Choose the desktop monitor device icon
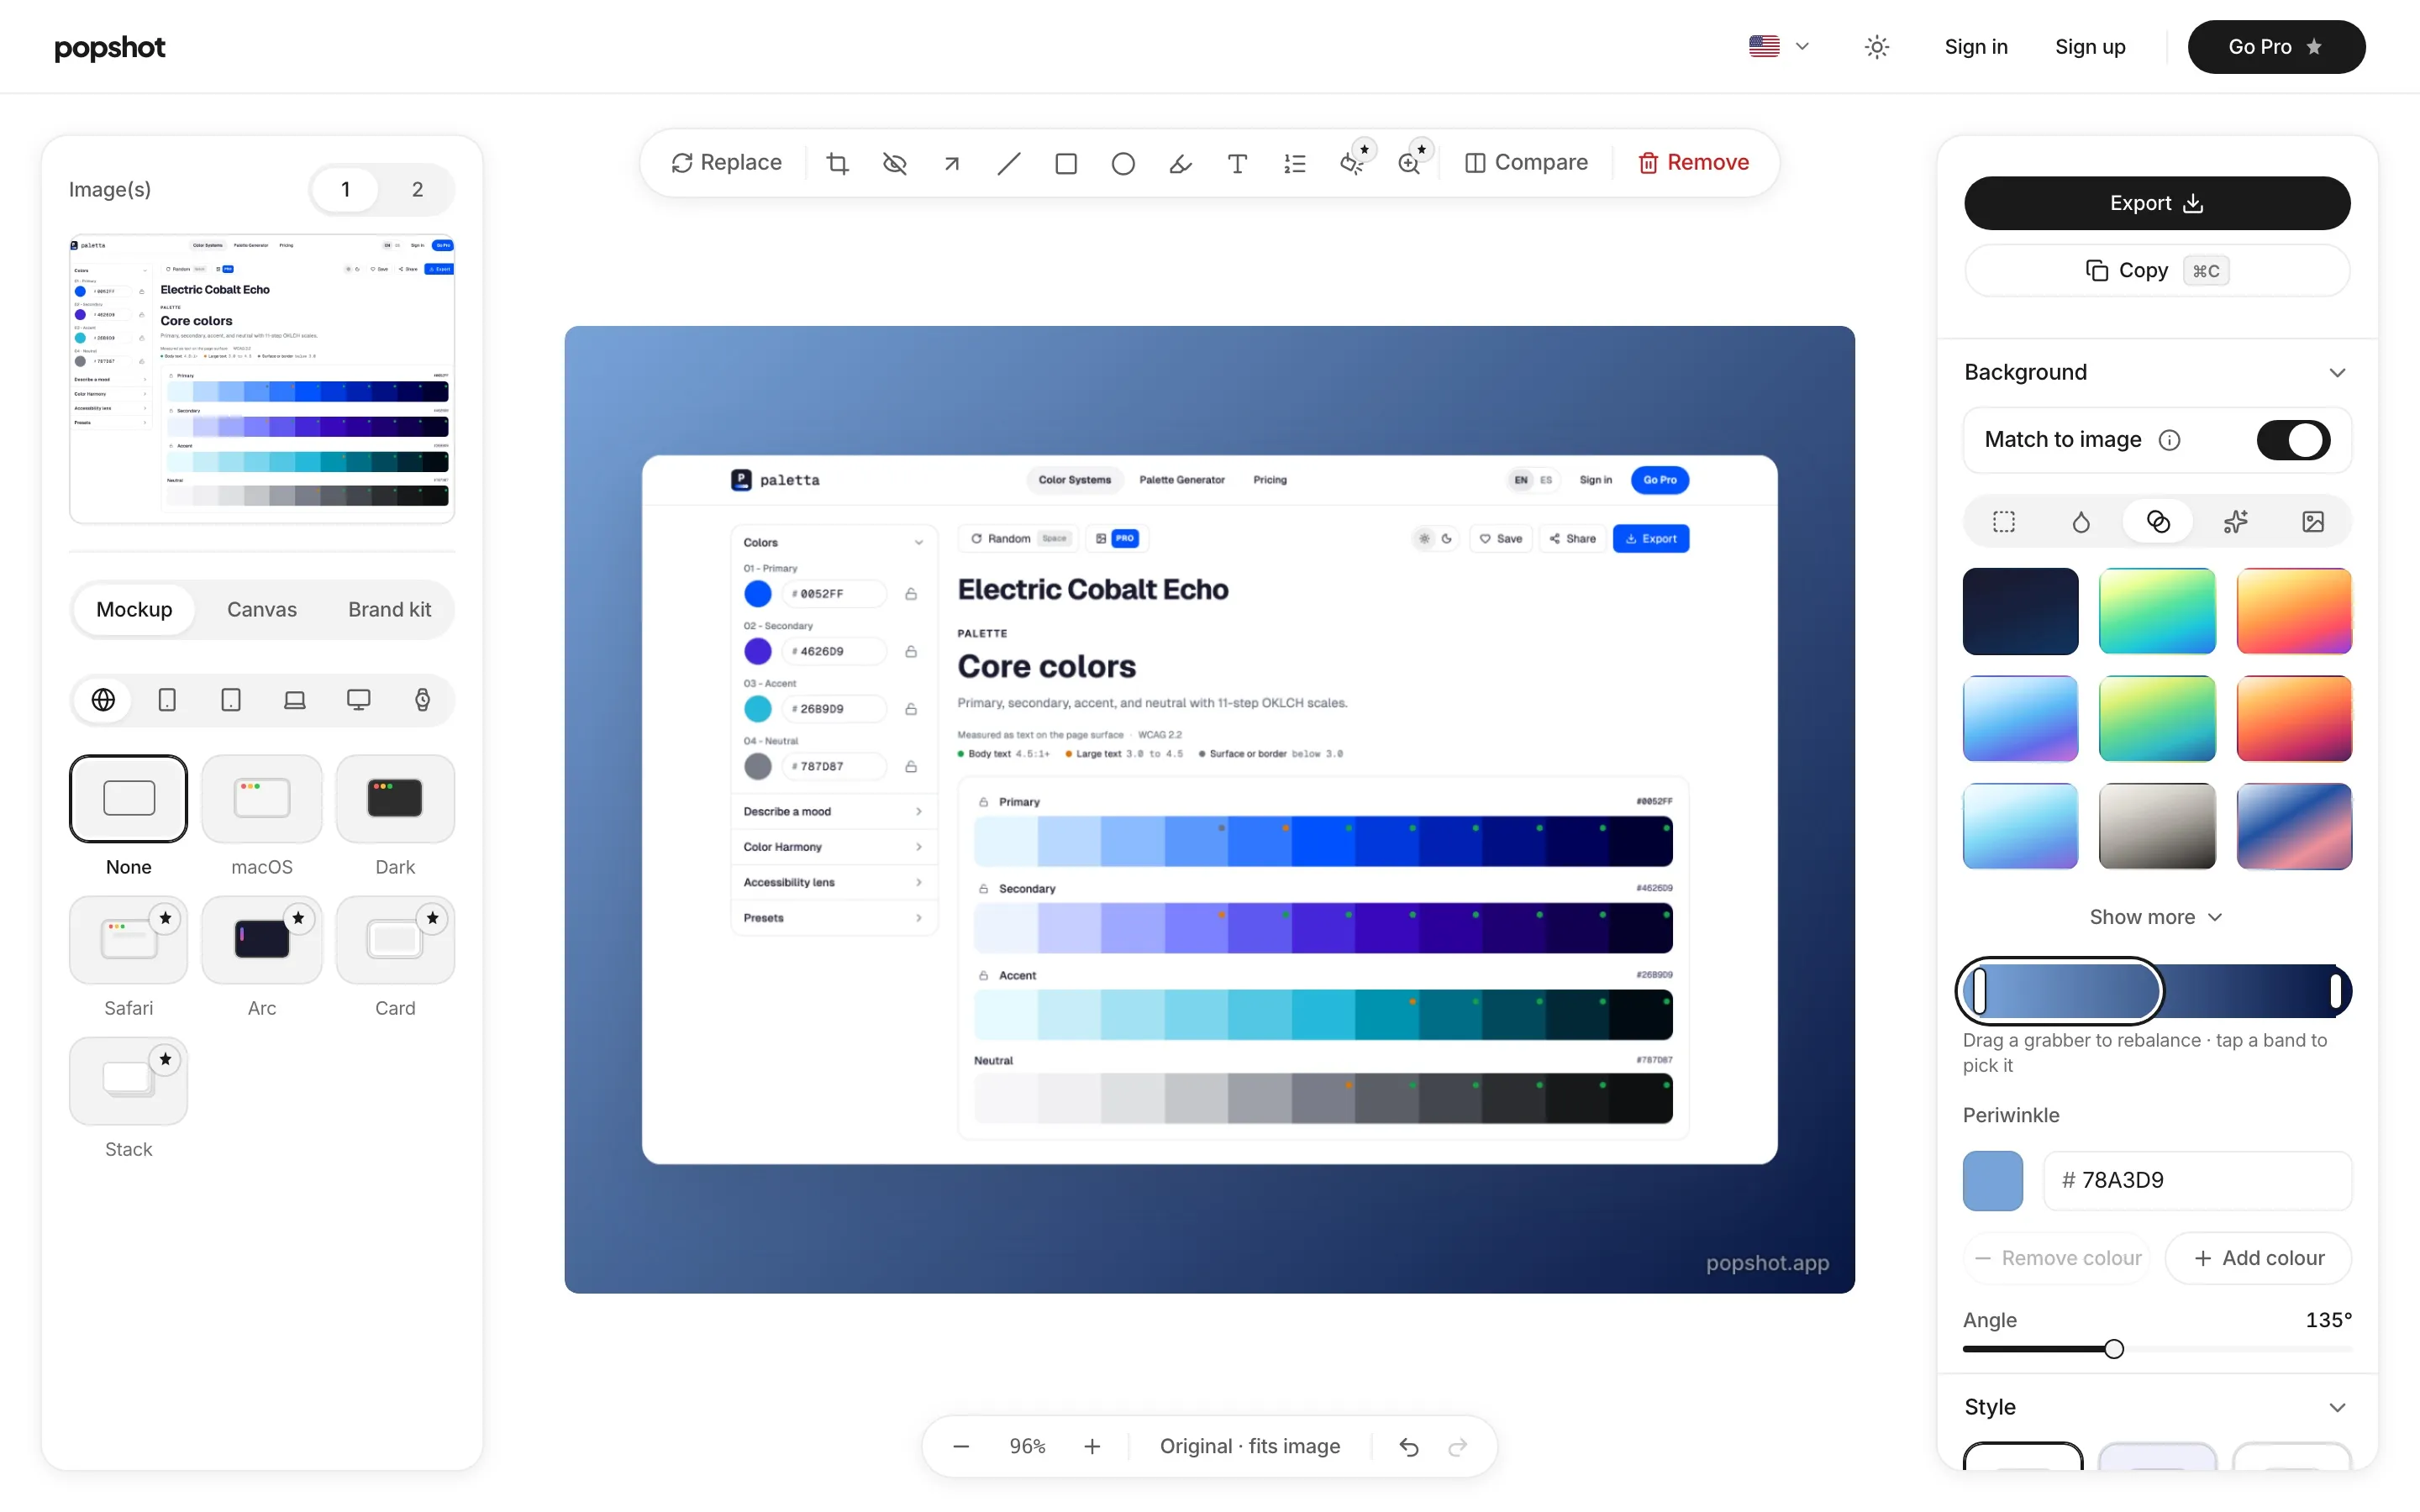The image size is (2420, 1512). click(x=359, y=700)
